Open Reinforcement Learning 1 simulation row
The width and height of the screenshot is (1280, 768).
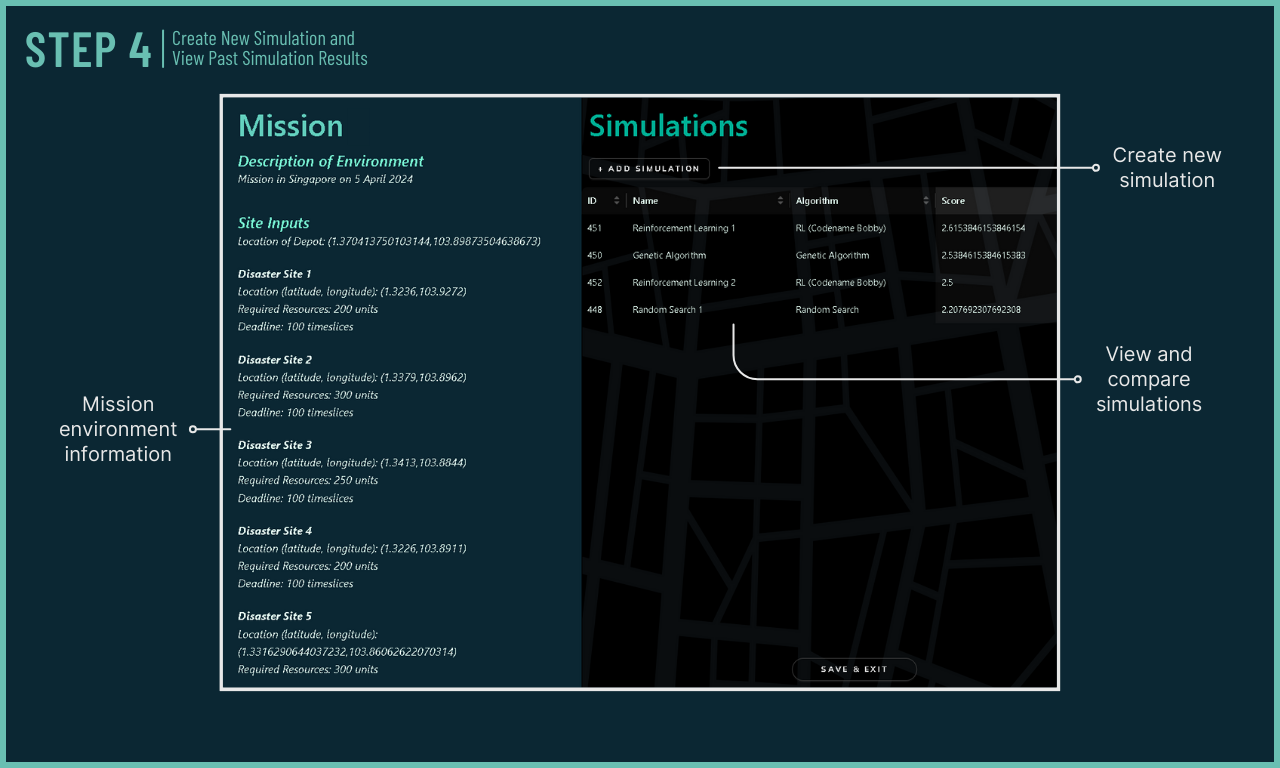click(x=818, y=228)
